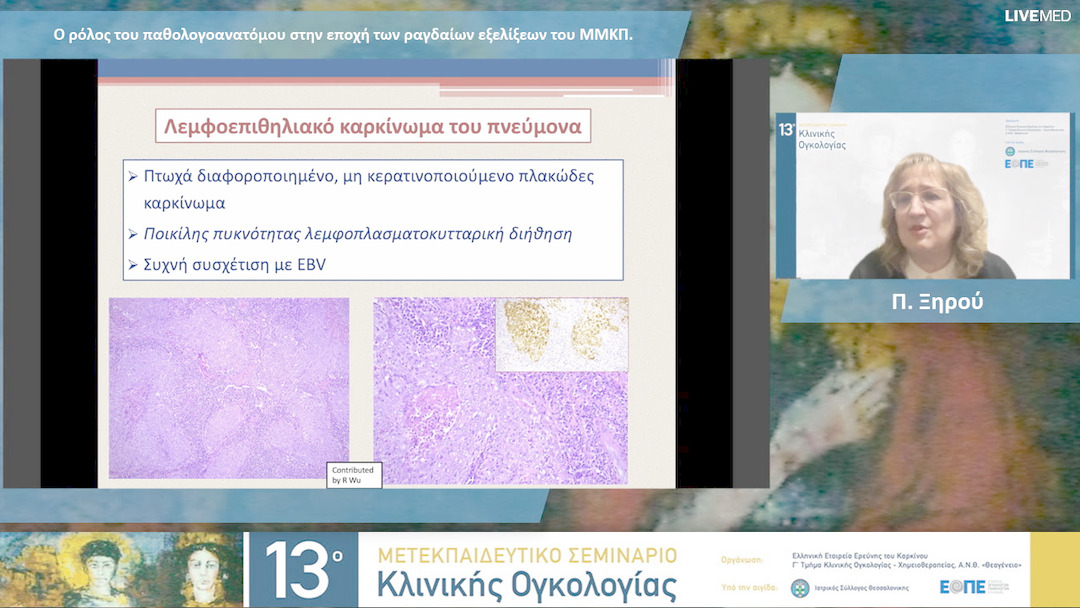Select the left pink histology image
The height and width of the screenshot is (608, 1080).
point(229,388)
